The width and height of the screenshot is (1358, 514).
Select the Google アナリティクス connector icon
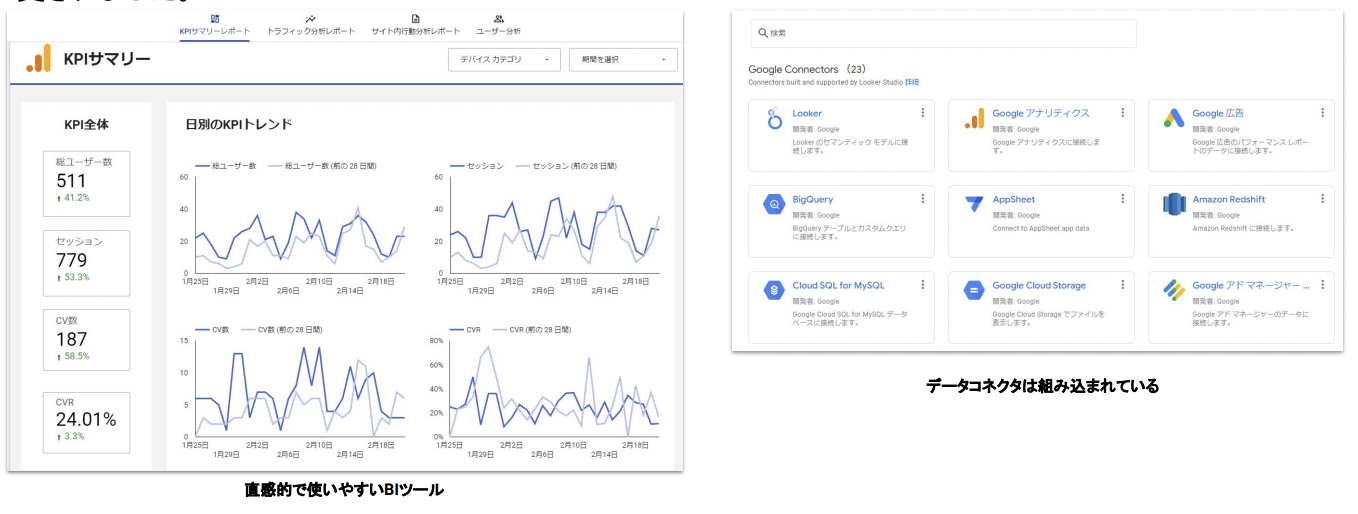point(974,119)
